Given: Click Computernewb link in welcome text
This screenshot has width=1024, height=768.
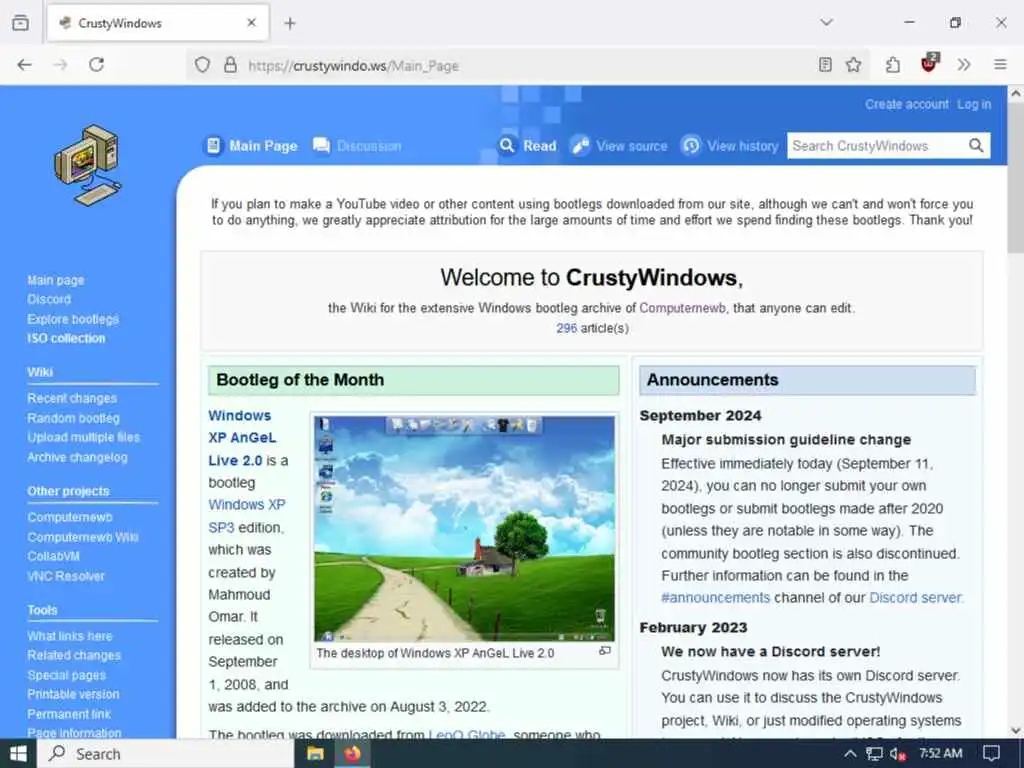Looking at the screenshot, I should 682,308.
